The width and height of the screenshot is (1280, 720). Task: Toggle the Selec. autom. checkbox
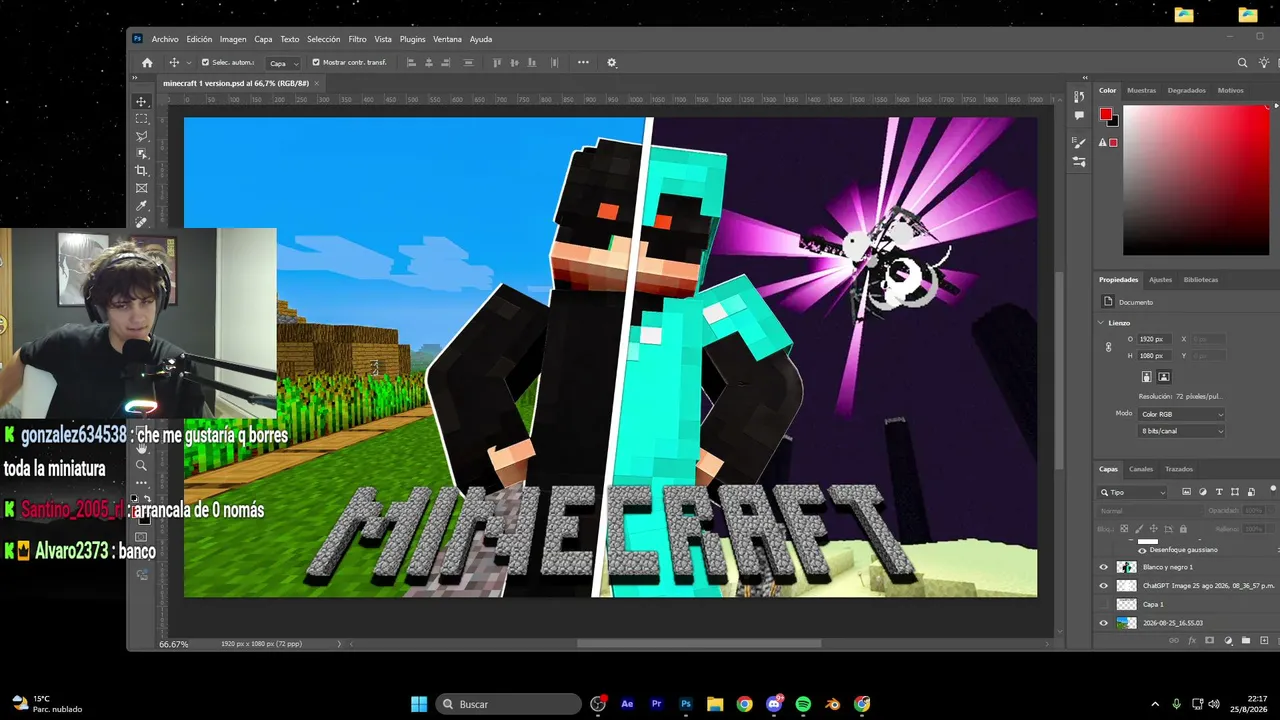pos(206,62)
